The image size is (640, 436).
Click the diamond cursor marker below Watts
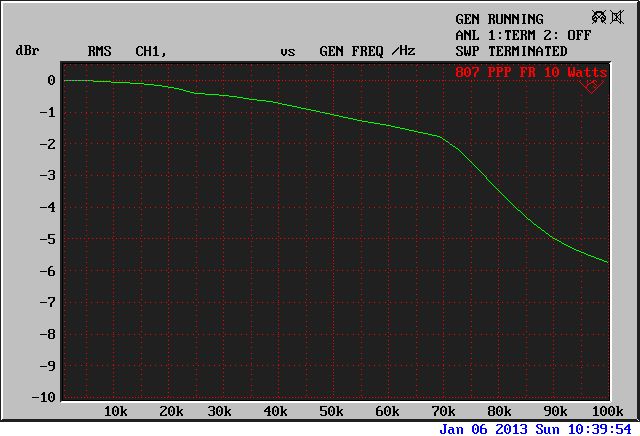tap(591, 87)
